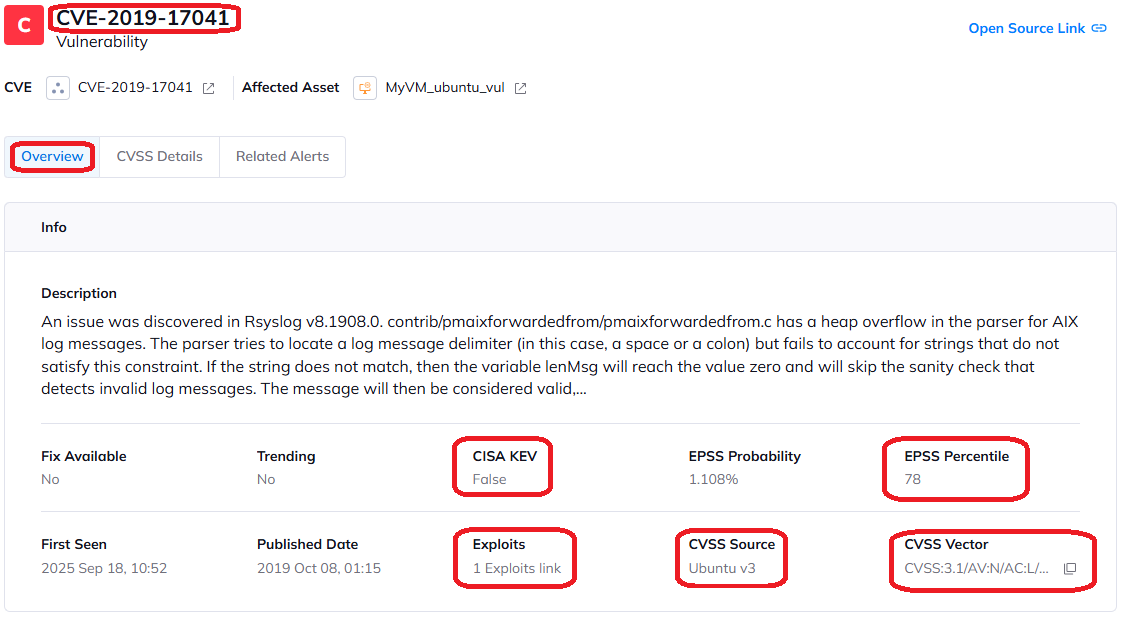The width and height of the screenshot is (1125, 620).
Task: Click the red C severity badge icon
Action: [x=24, y=24]
